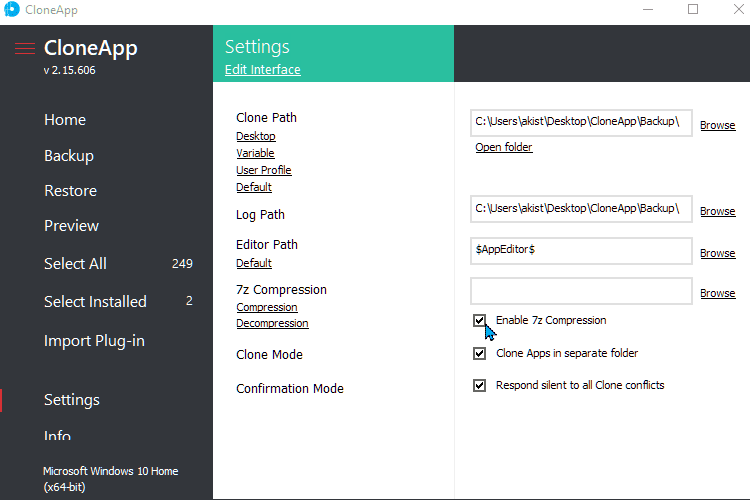
Task: Click the Edit Interface link
Action: (x=263, y=70)
